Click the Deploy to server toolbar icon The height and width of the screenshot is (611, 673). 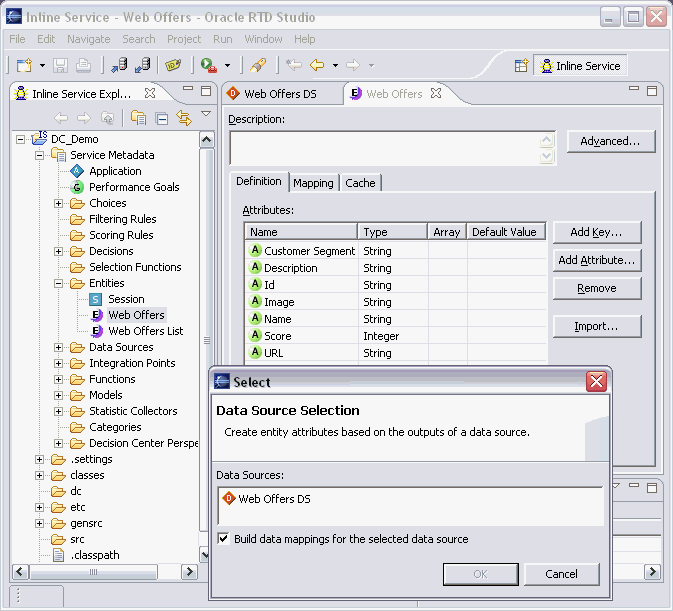[119, 65]
